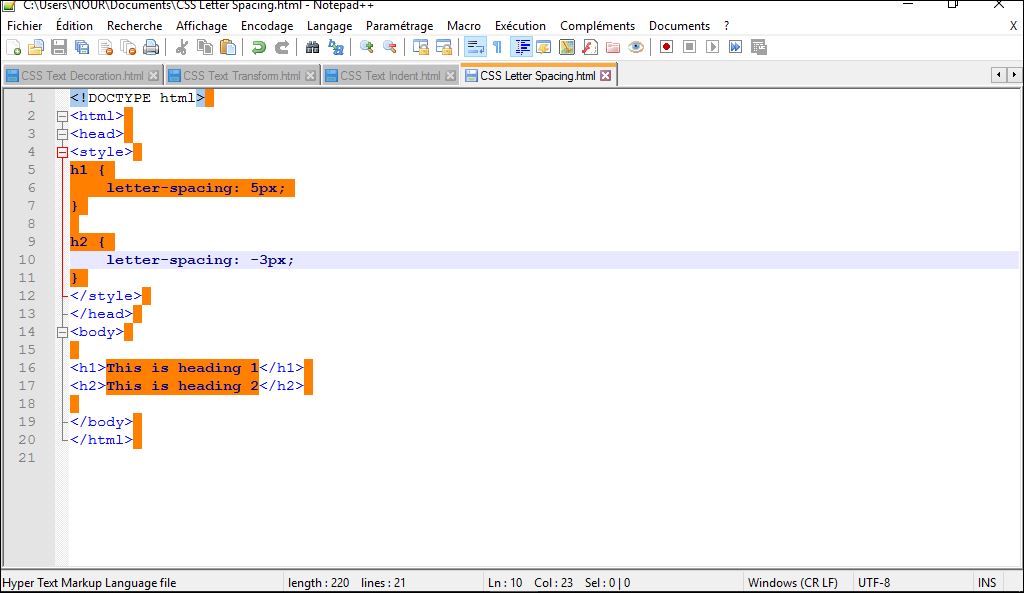
Task: Click the Windows (CR LF) status entry
Action: 793,583
